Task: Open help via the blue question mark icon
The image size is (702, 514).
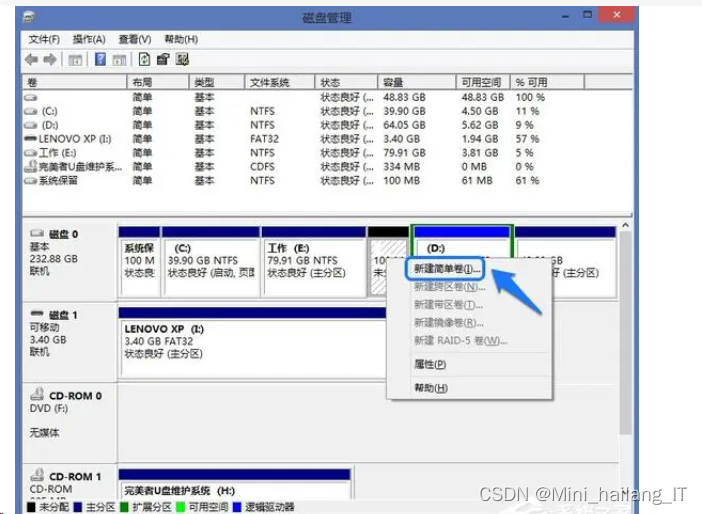Action: pyautogui.click(x=101, y=59)
